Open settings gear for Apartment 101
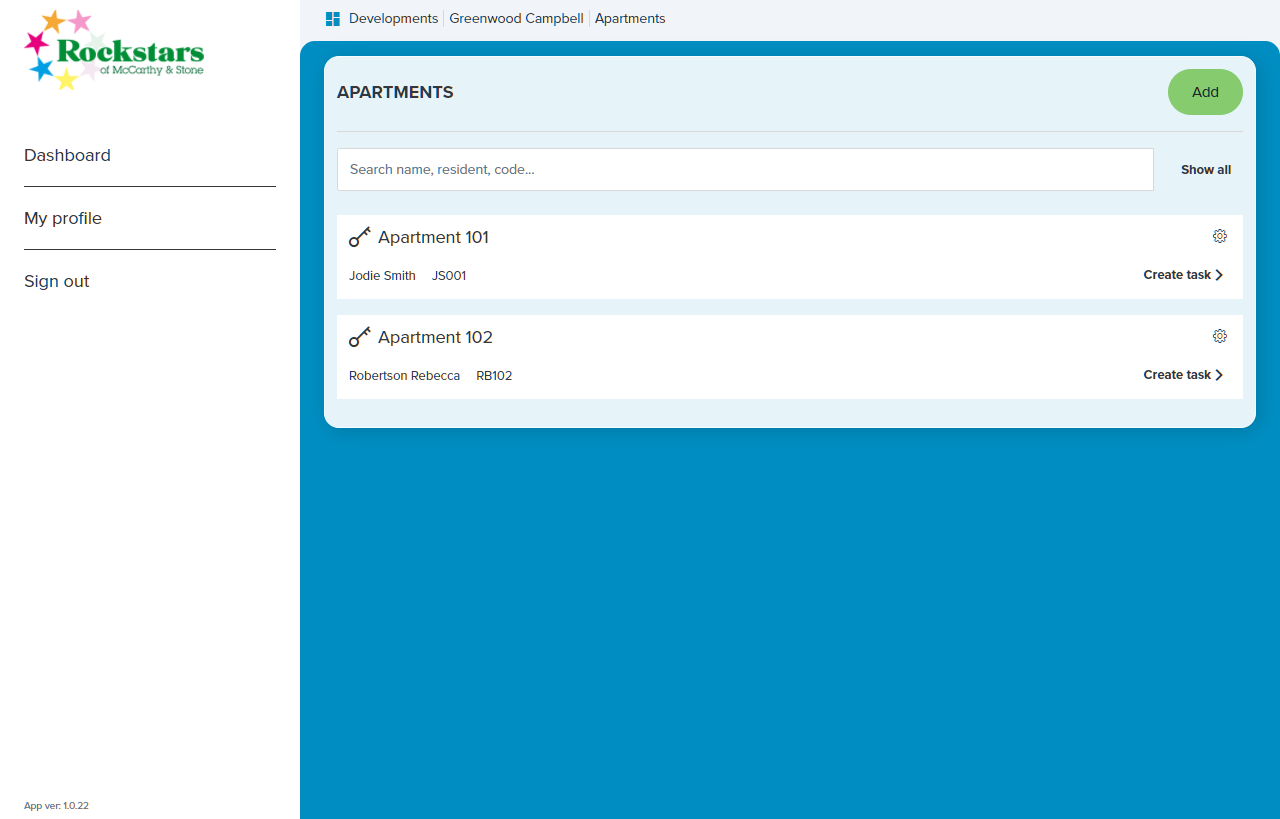The width and height of the screenshot is (1280, 819). 1220,236
